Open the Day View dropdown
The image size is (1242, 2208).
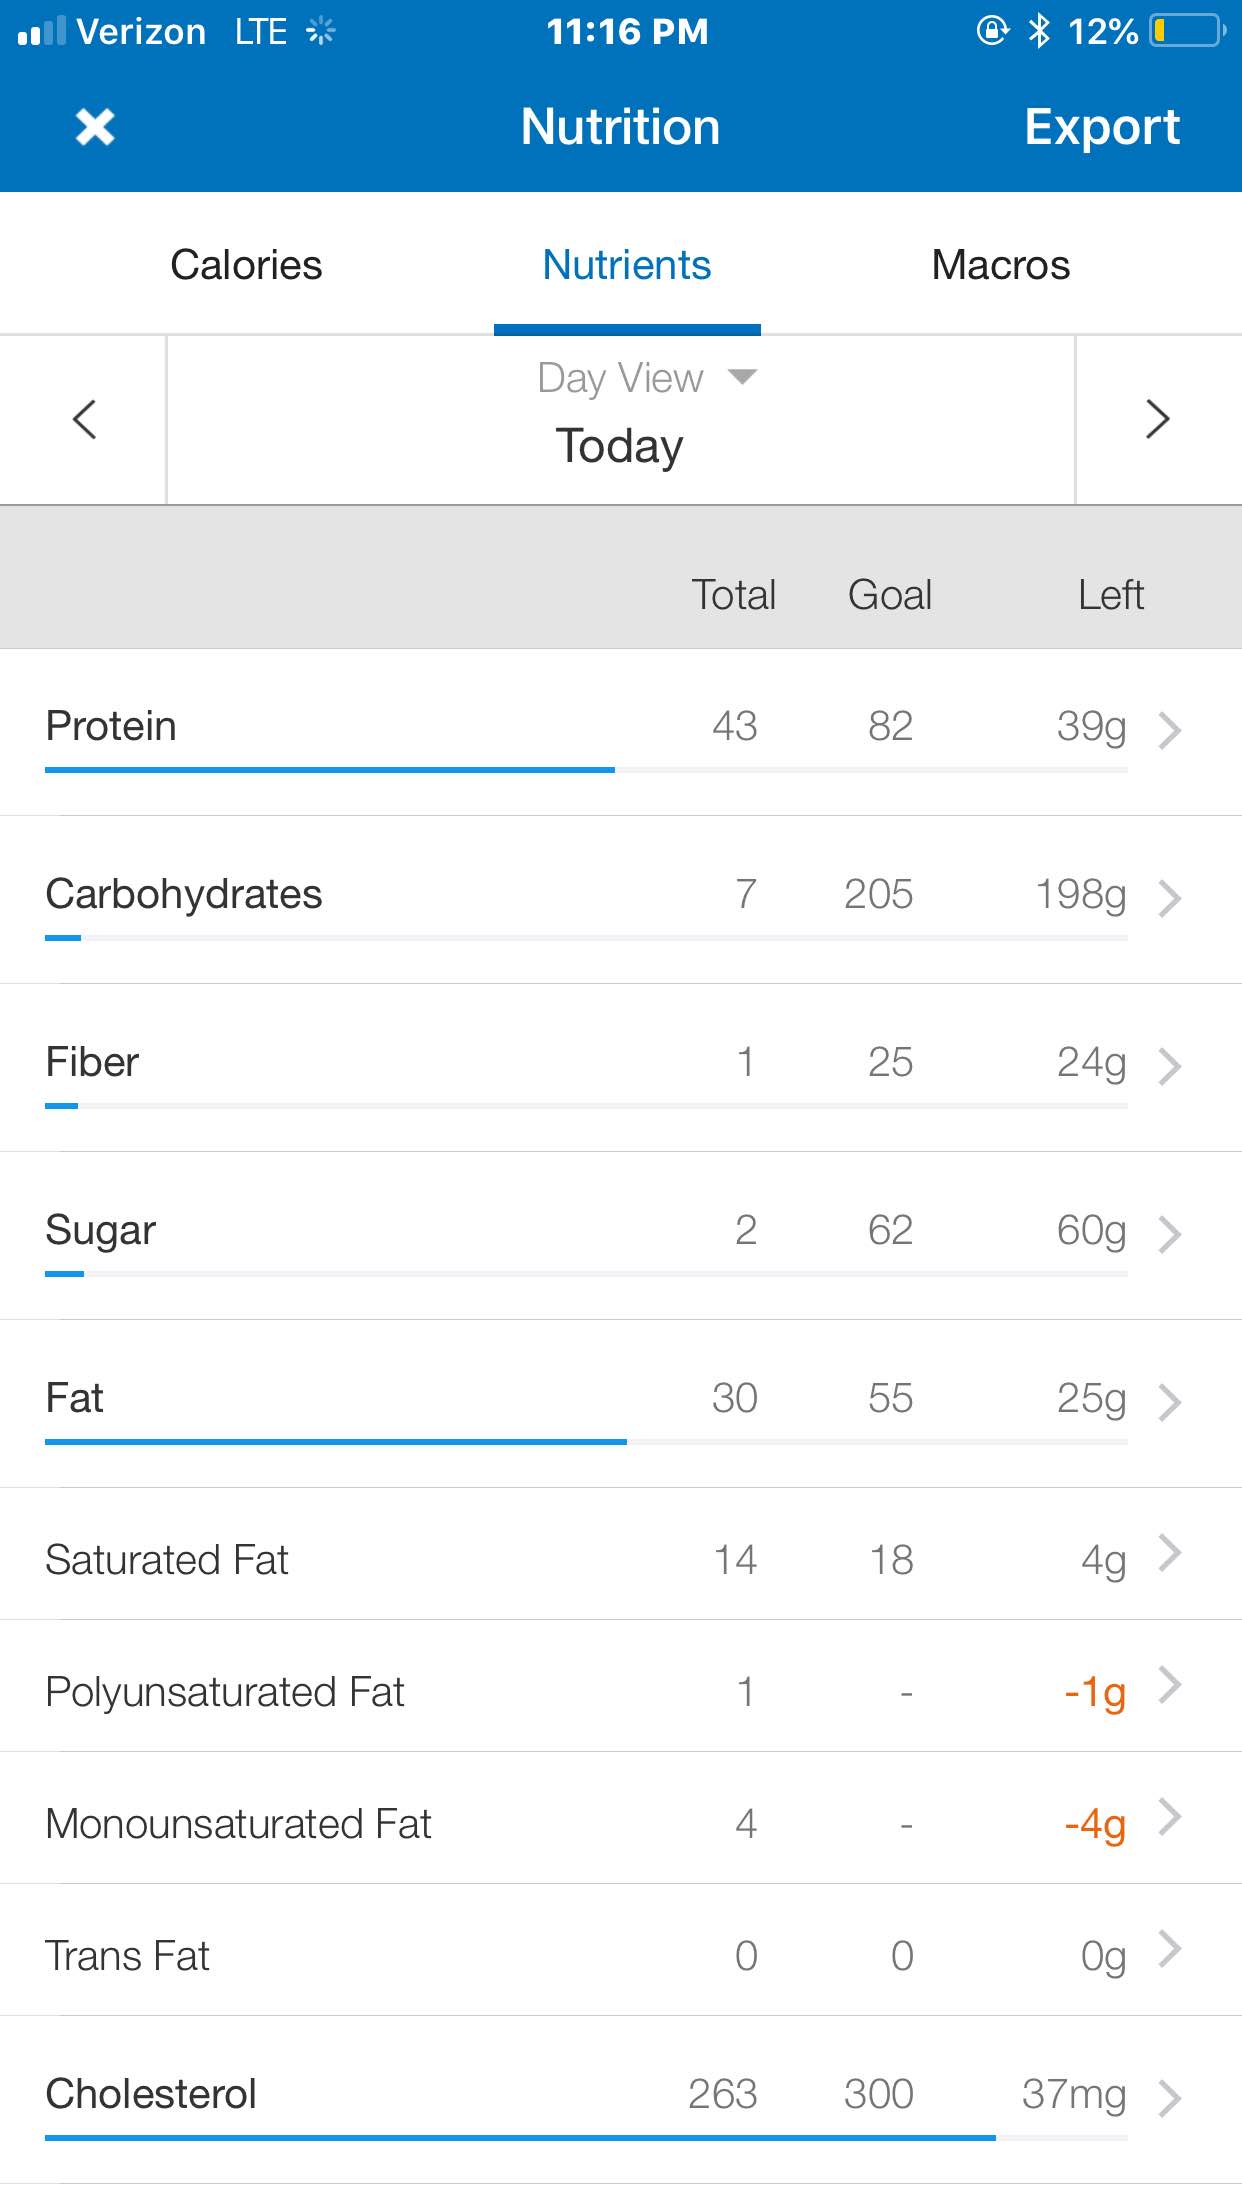(x=647, y=378)
